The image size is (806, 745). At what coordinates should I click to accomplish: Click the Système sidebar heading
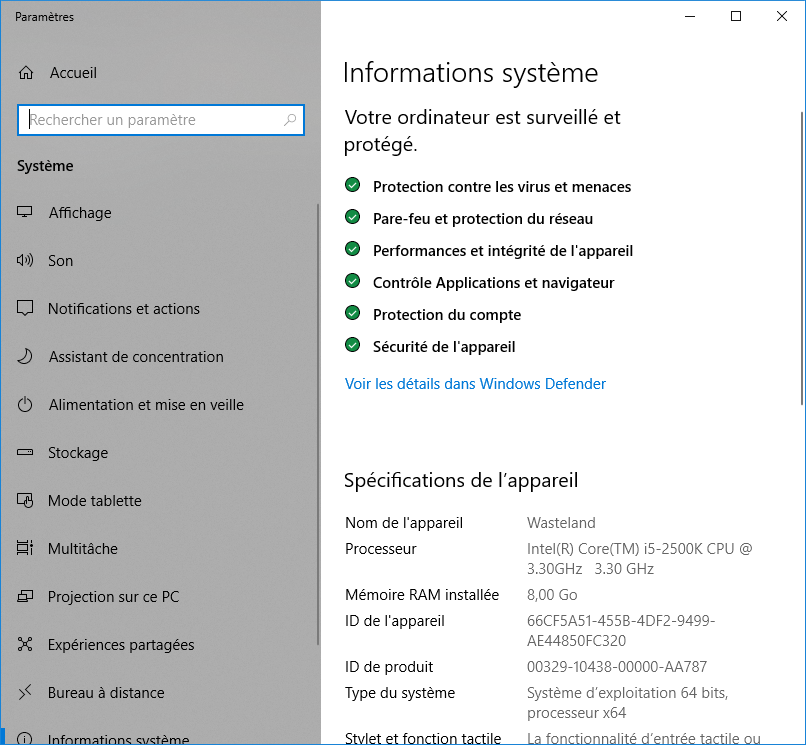click(45, 166)
